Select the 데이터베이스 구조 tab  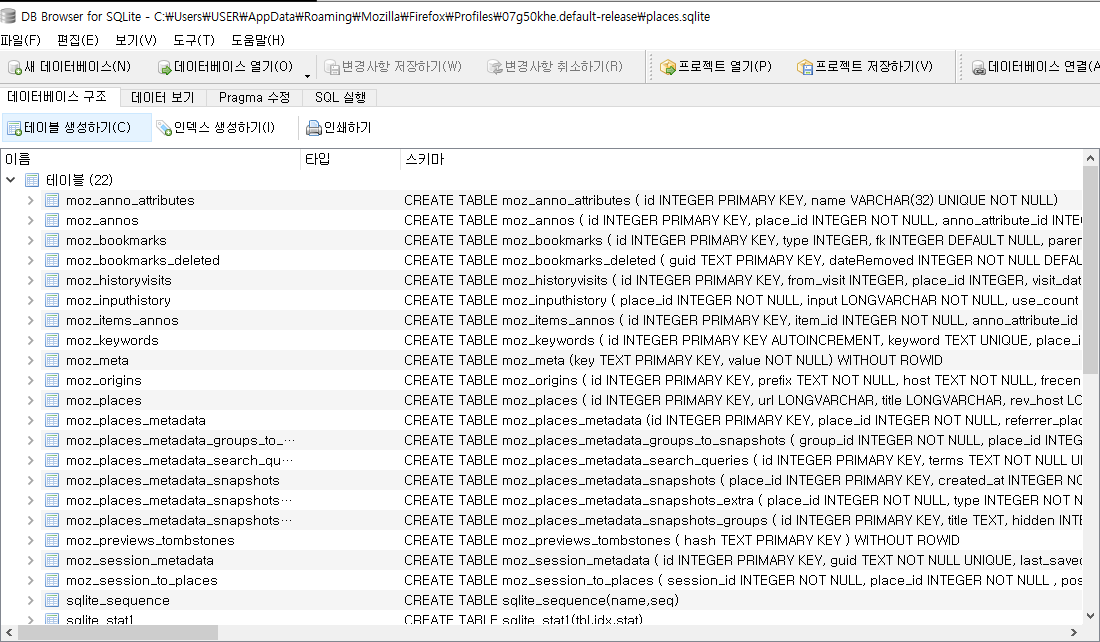click(x=58, y=97)
